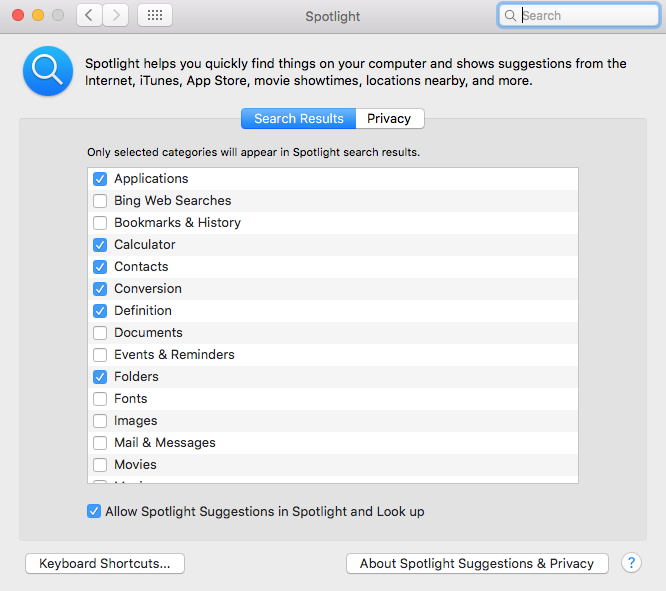Screen dimensions: 666x591
Task: Click the Mail & Messages label
Action: coord(165,443)
